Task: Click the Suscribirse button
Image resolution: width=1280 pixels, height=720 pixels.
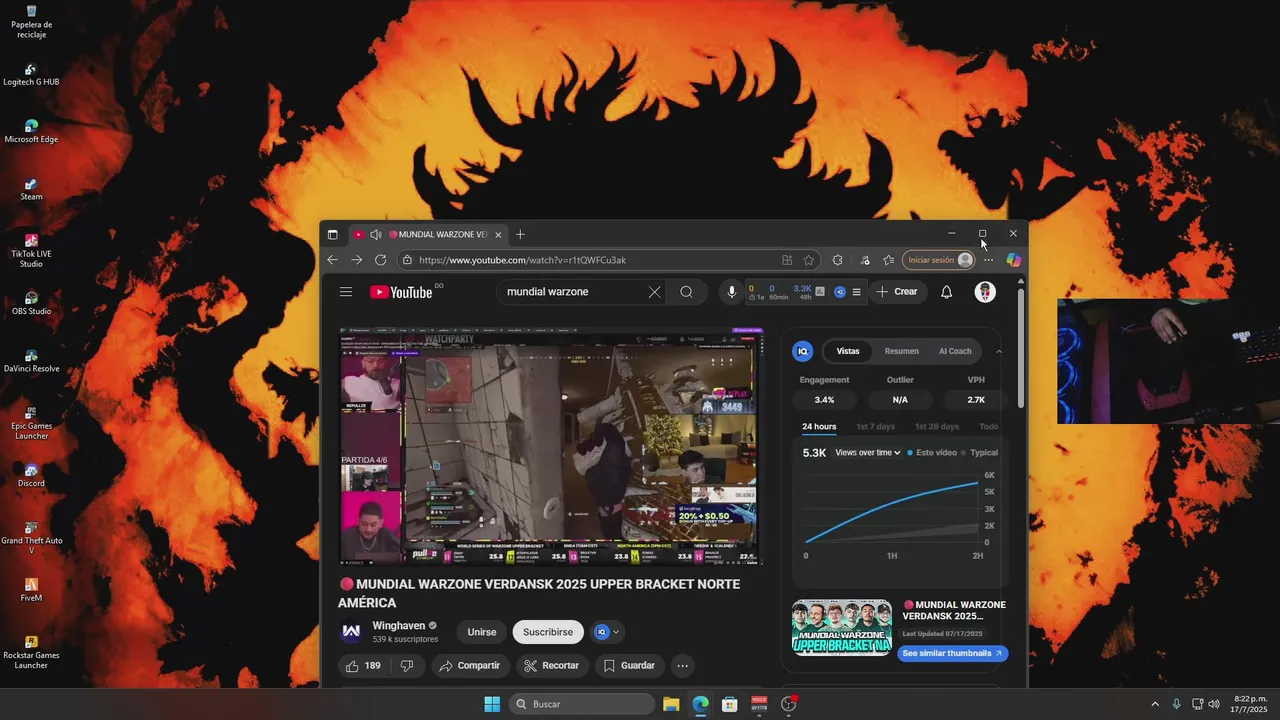Action: (548, 632)
